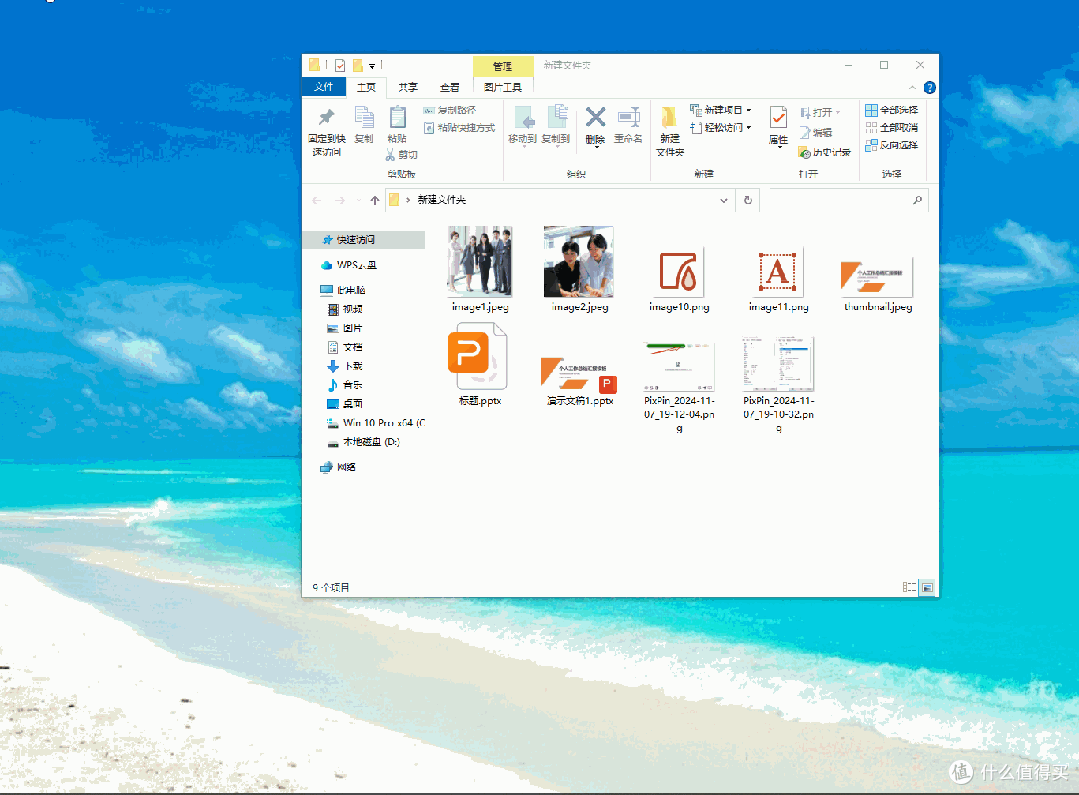Image resolution: width=1079 pixels, height=795 pixels.
Task: Open Customize Quick Access Toolbar dropdown
Action: coord(372,66)
